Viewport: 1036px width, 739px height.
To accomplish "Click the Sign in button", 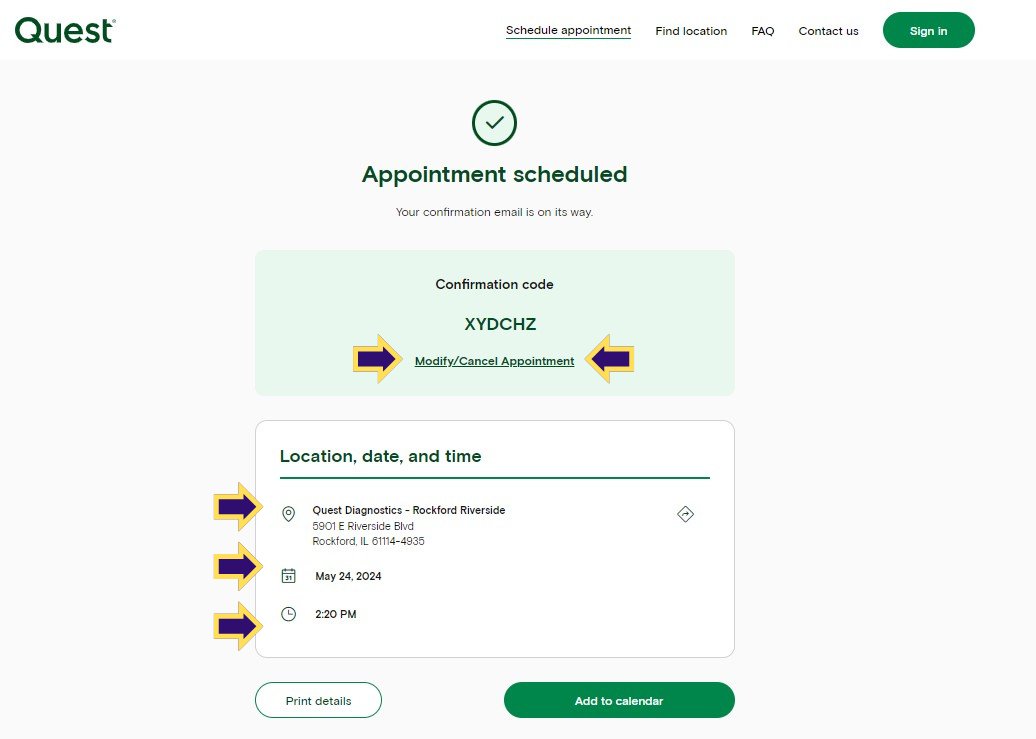I will [928, 30].
